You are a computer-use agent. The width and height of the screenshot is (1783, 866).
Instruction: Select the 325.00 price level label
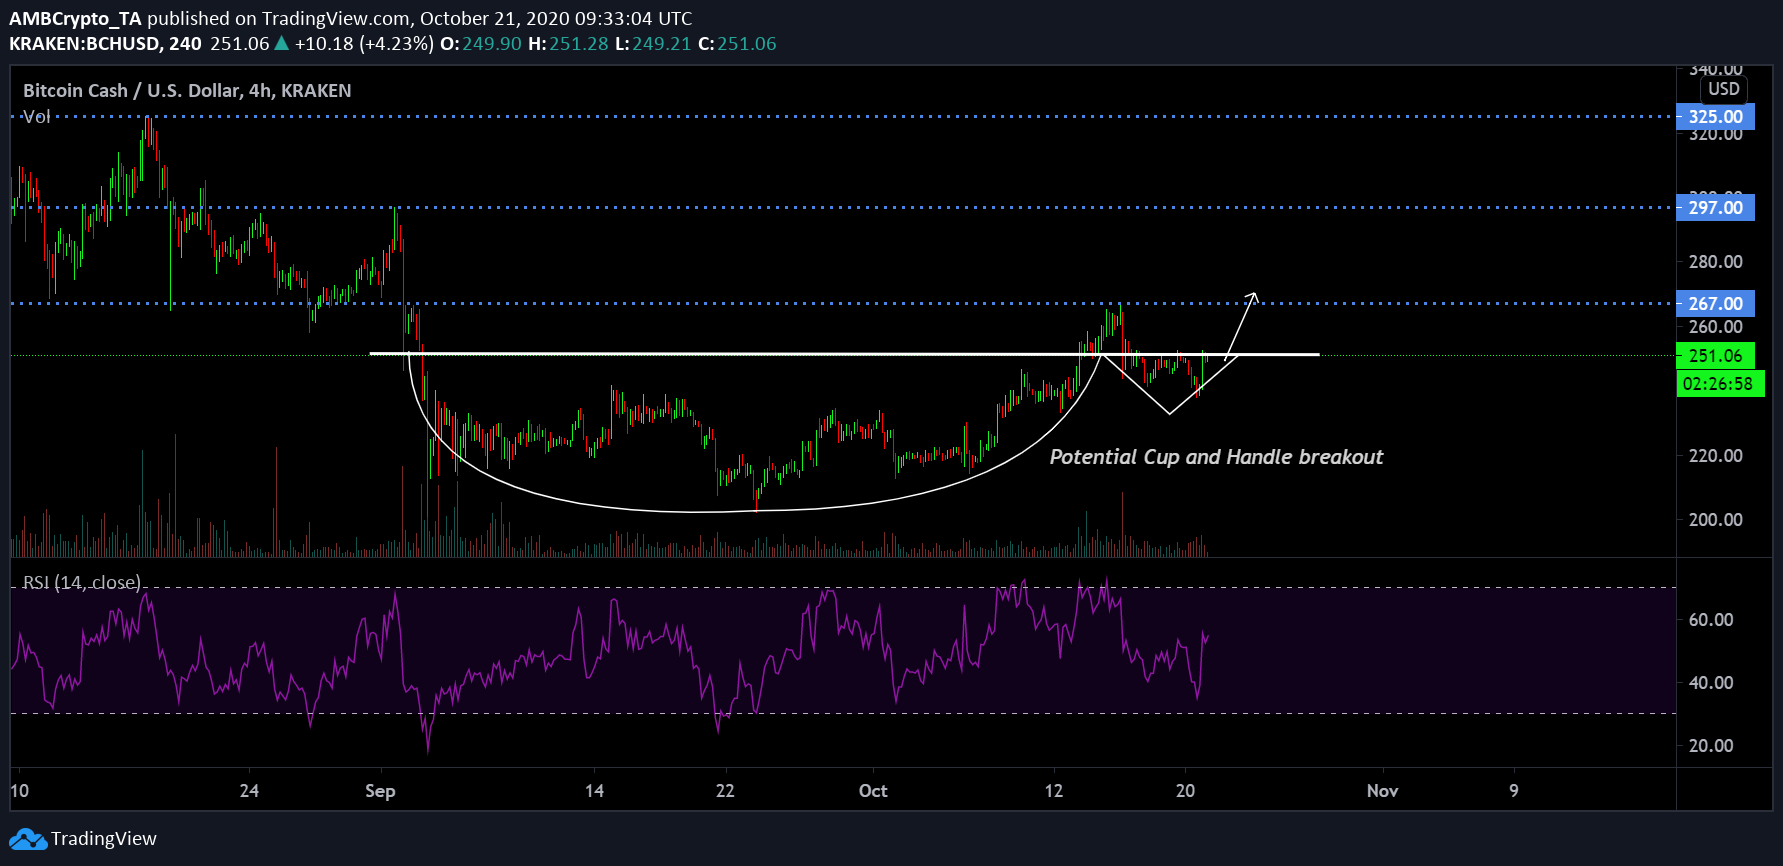coord(1714,117)
